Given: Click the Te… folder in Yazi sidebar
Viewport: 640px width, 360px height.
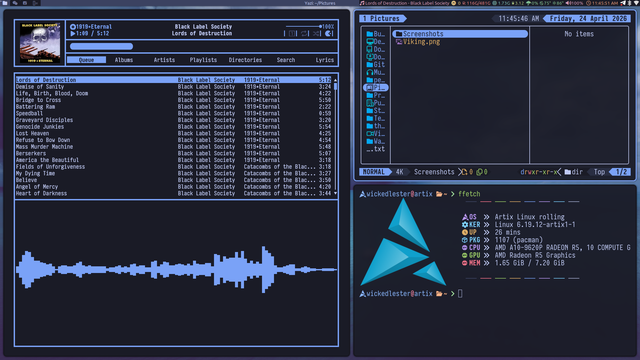Looking at the screenshot, I should pos(376,118).
